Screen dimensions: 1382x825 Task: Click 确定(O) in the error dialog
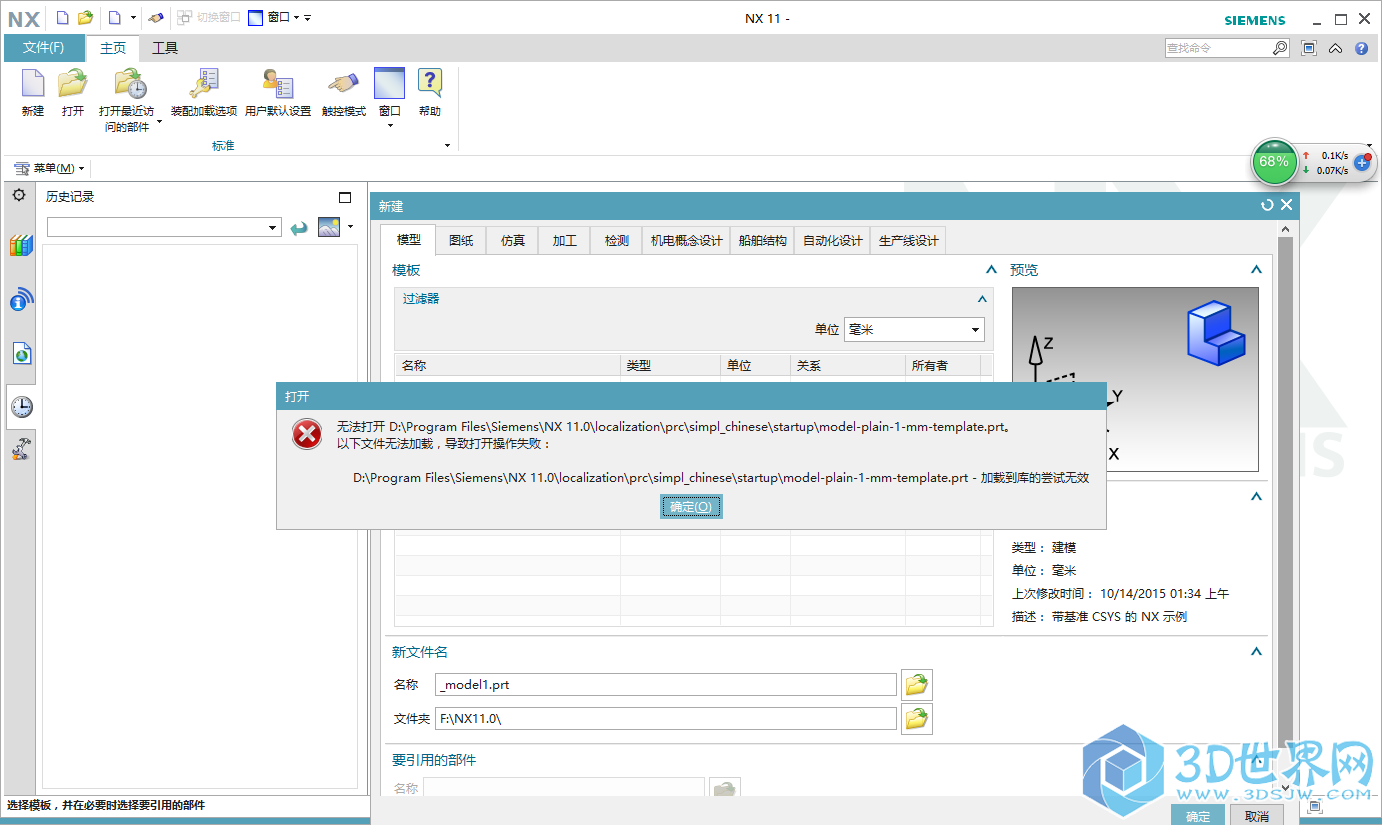point(691,507)
